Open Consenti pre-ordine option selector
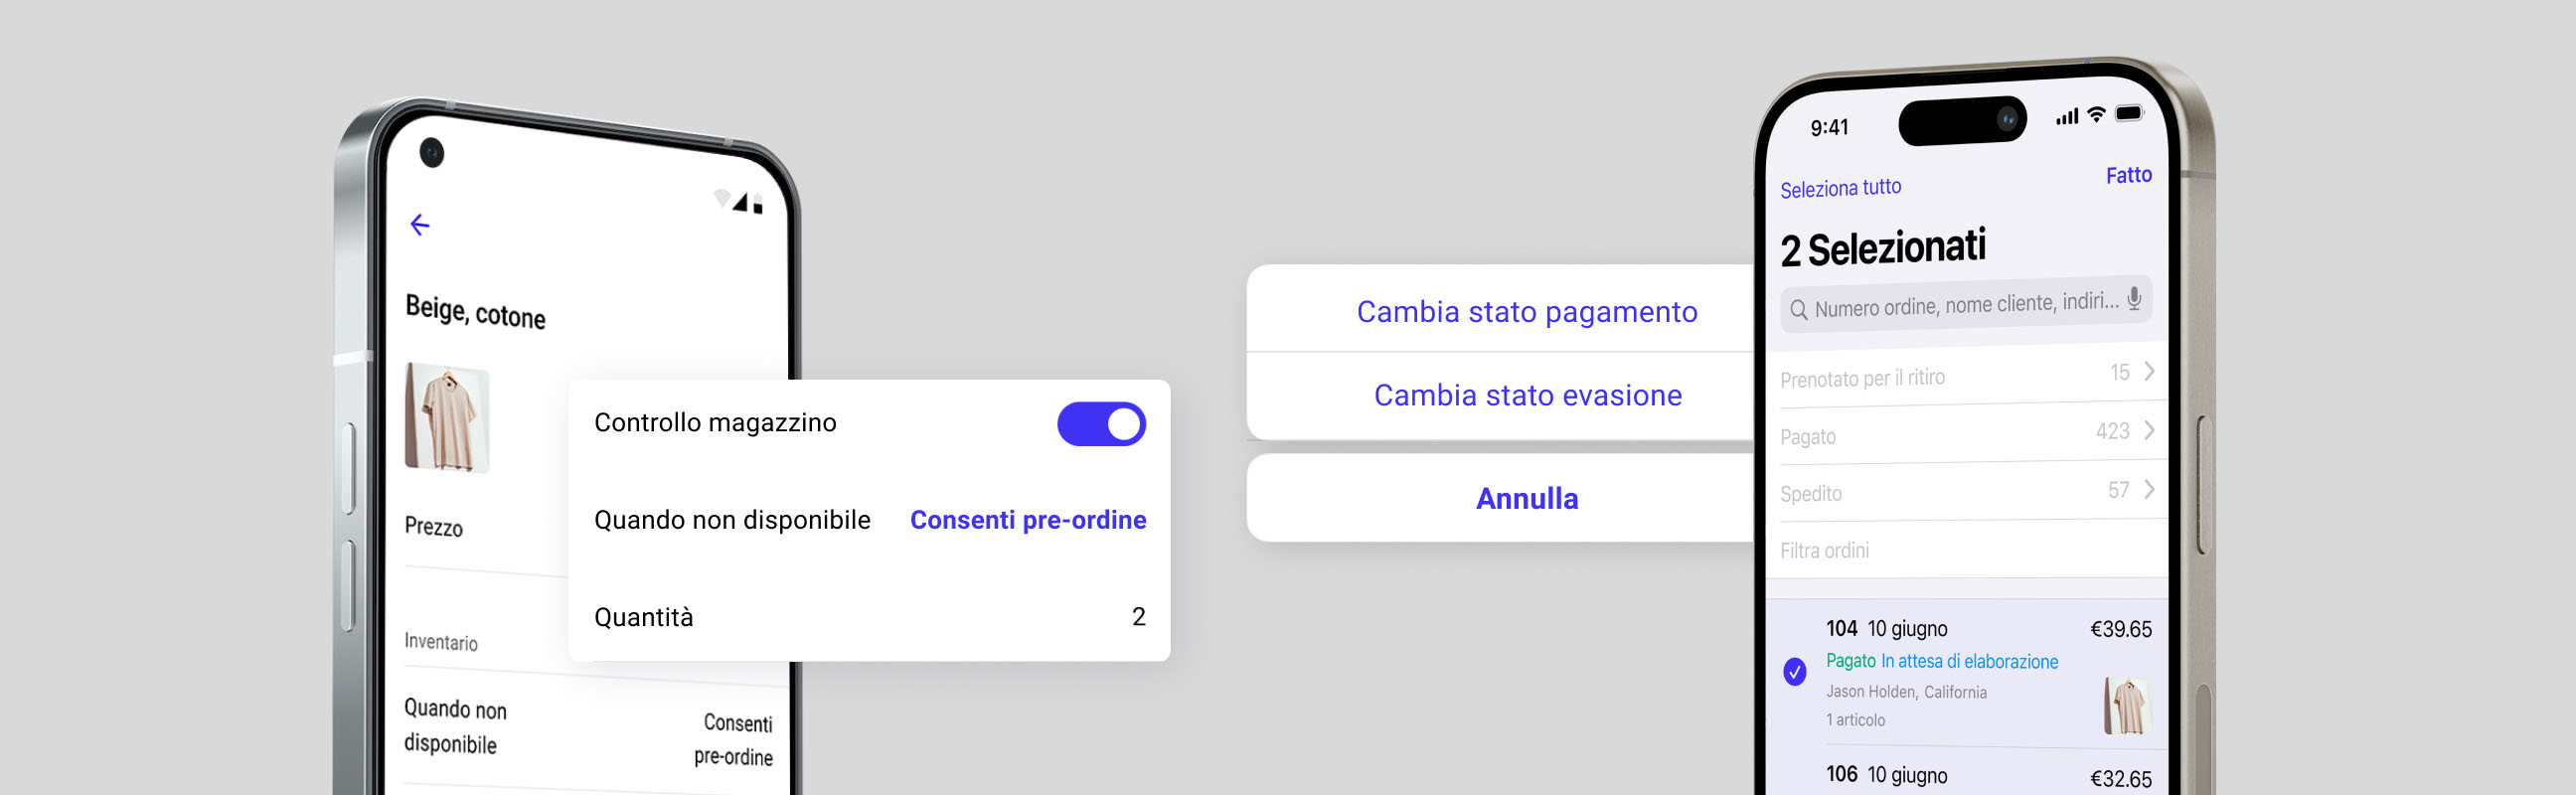The height and width of the screenshot is (795, 2576). click(1027, 520)
